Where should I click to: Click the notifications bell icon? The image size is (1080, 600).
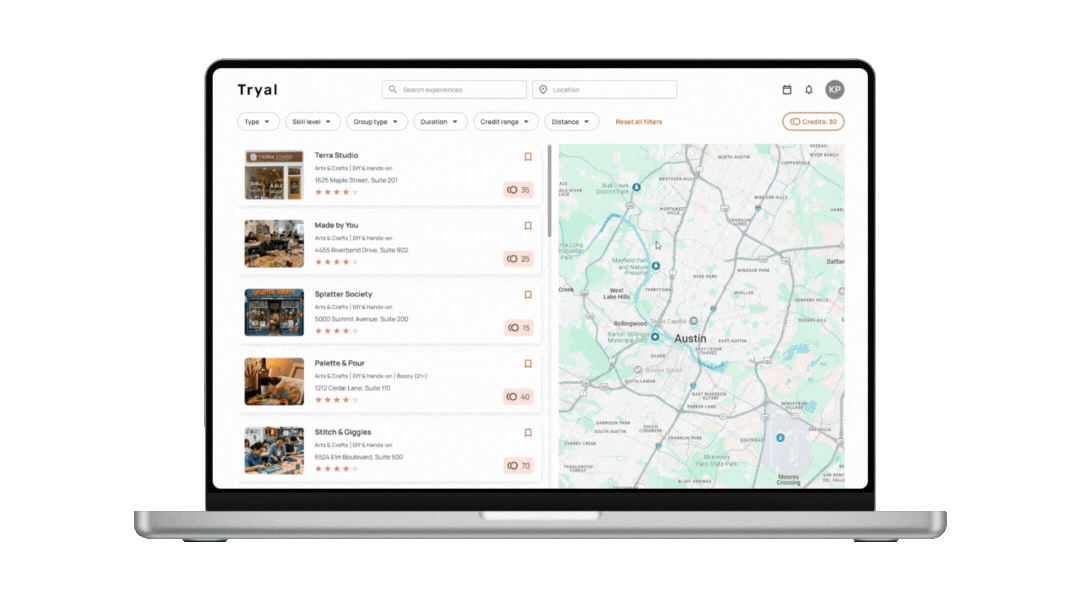(x=809, y=89)
